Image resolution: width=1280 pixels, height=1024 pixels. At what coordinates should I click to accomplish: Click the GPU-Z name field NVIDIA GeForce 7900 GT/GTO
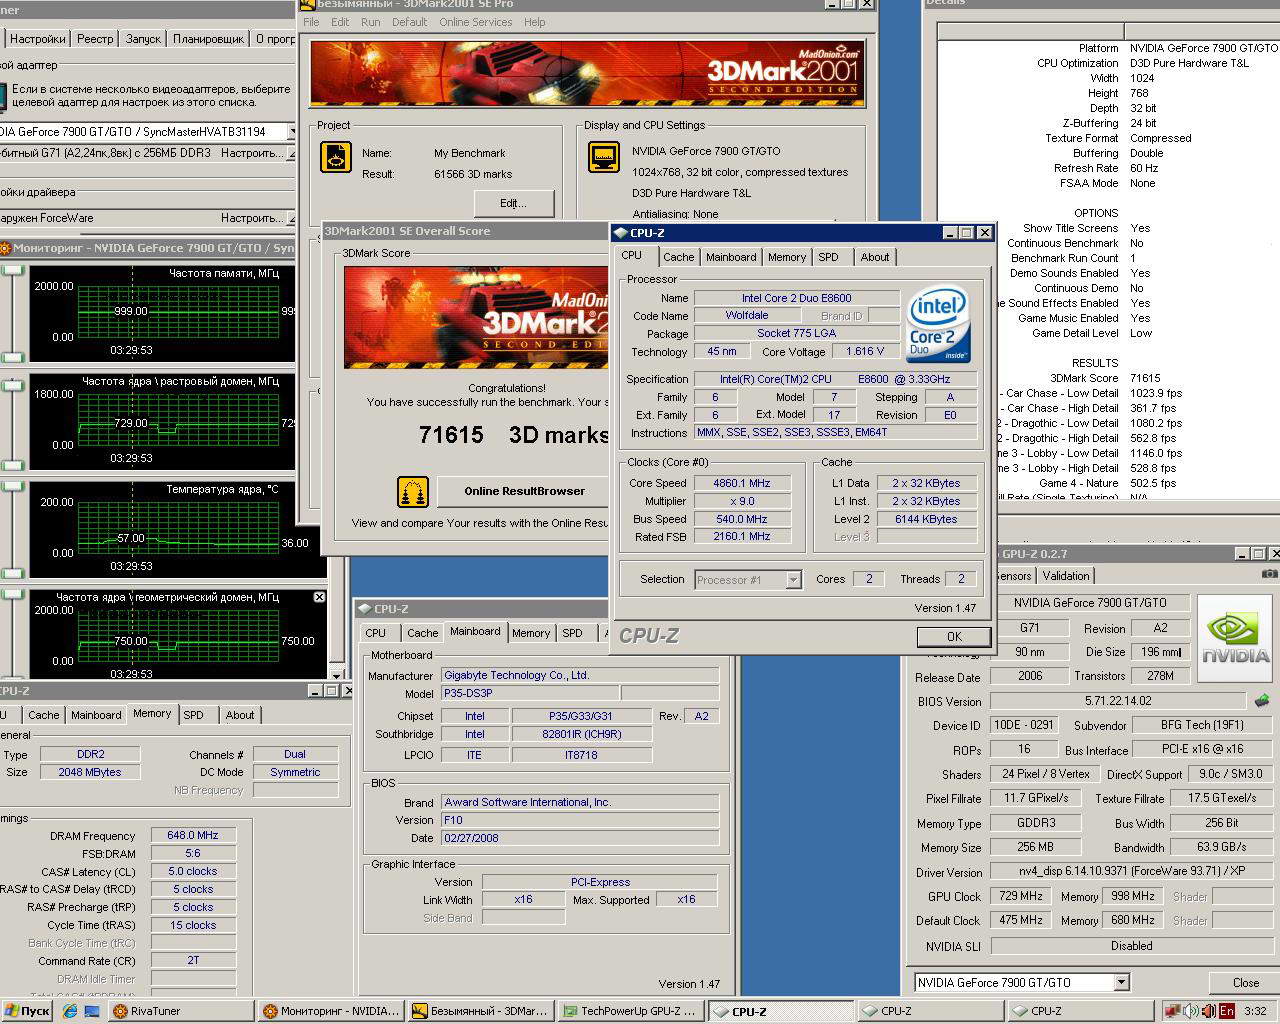tap(1090, 603)
